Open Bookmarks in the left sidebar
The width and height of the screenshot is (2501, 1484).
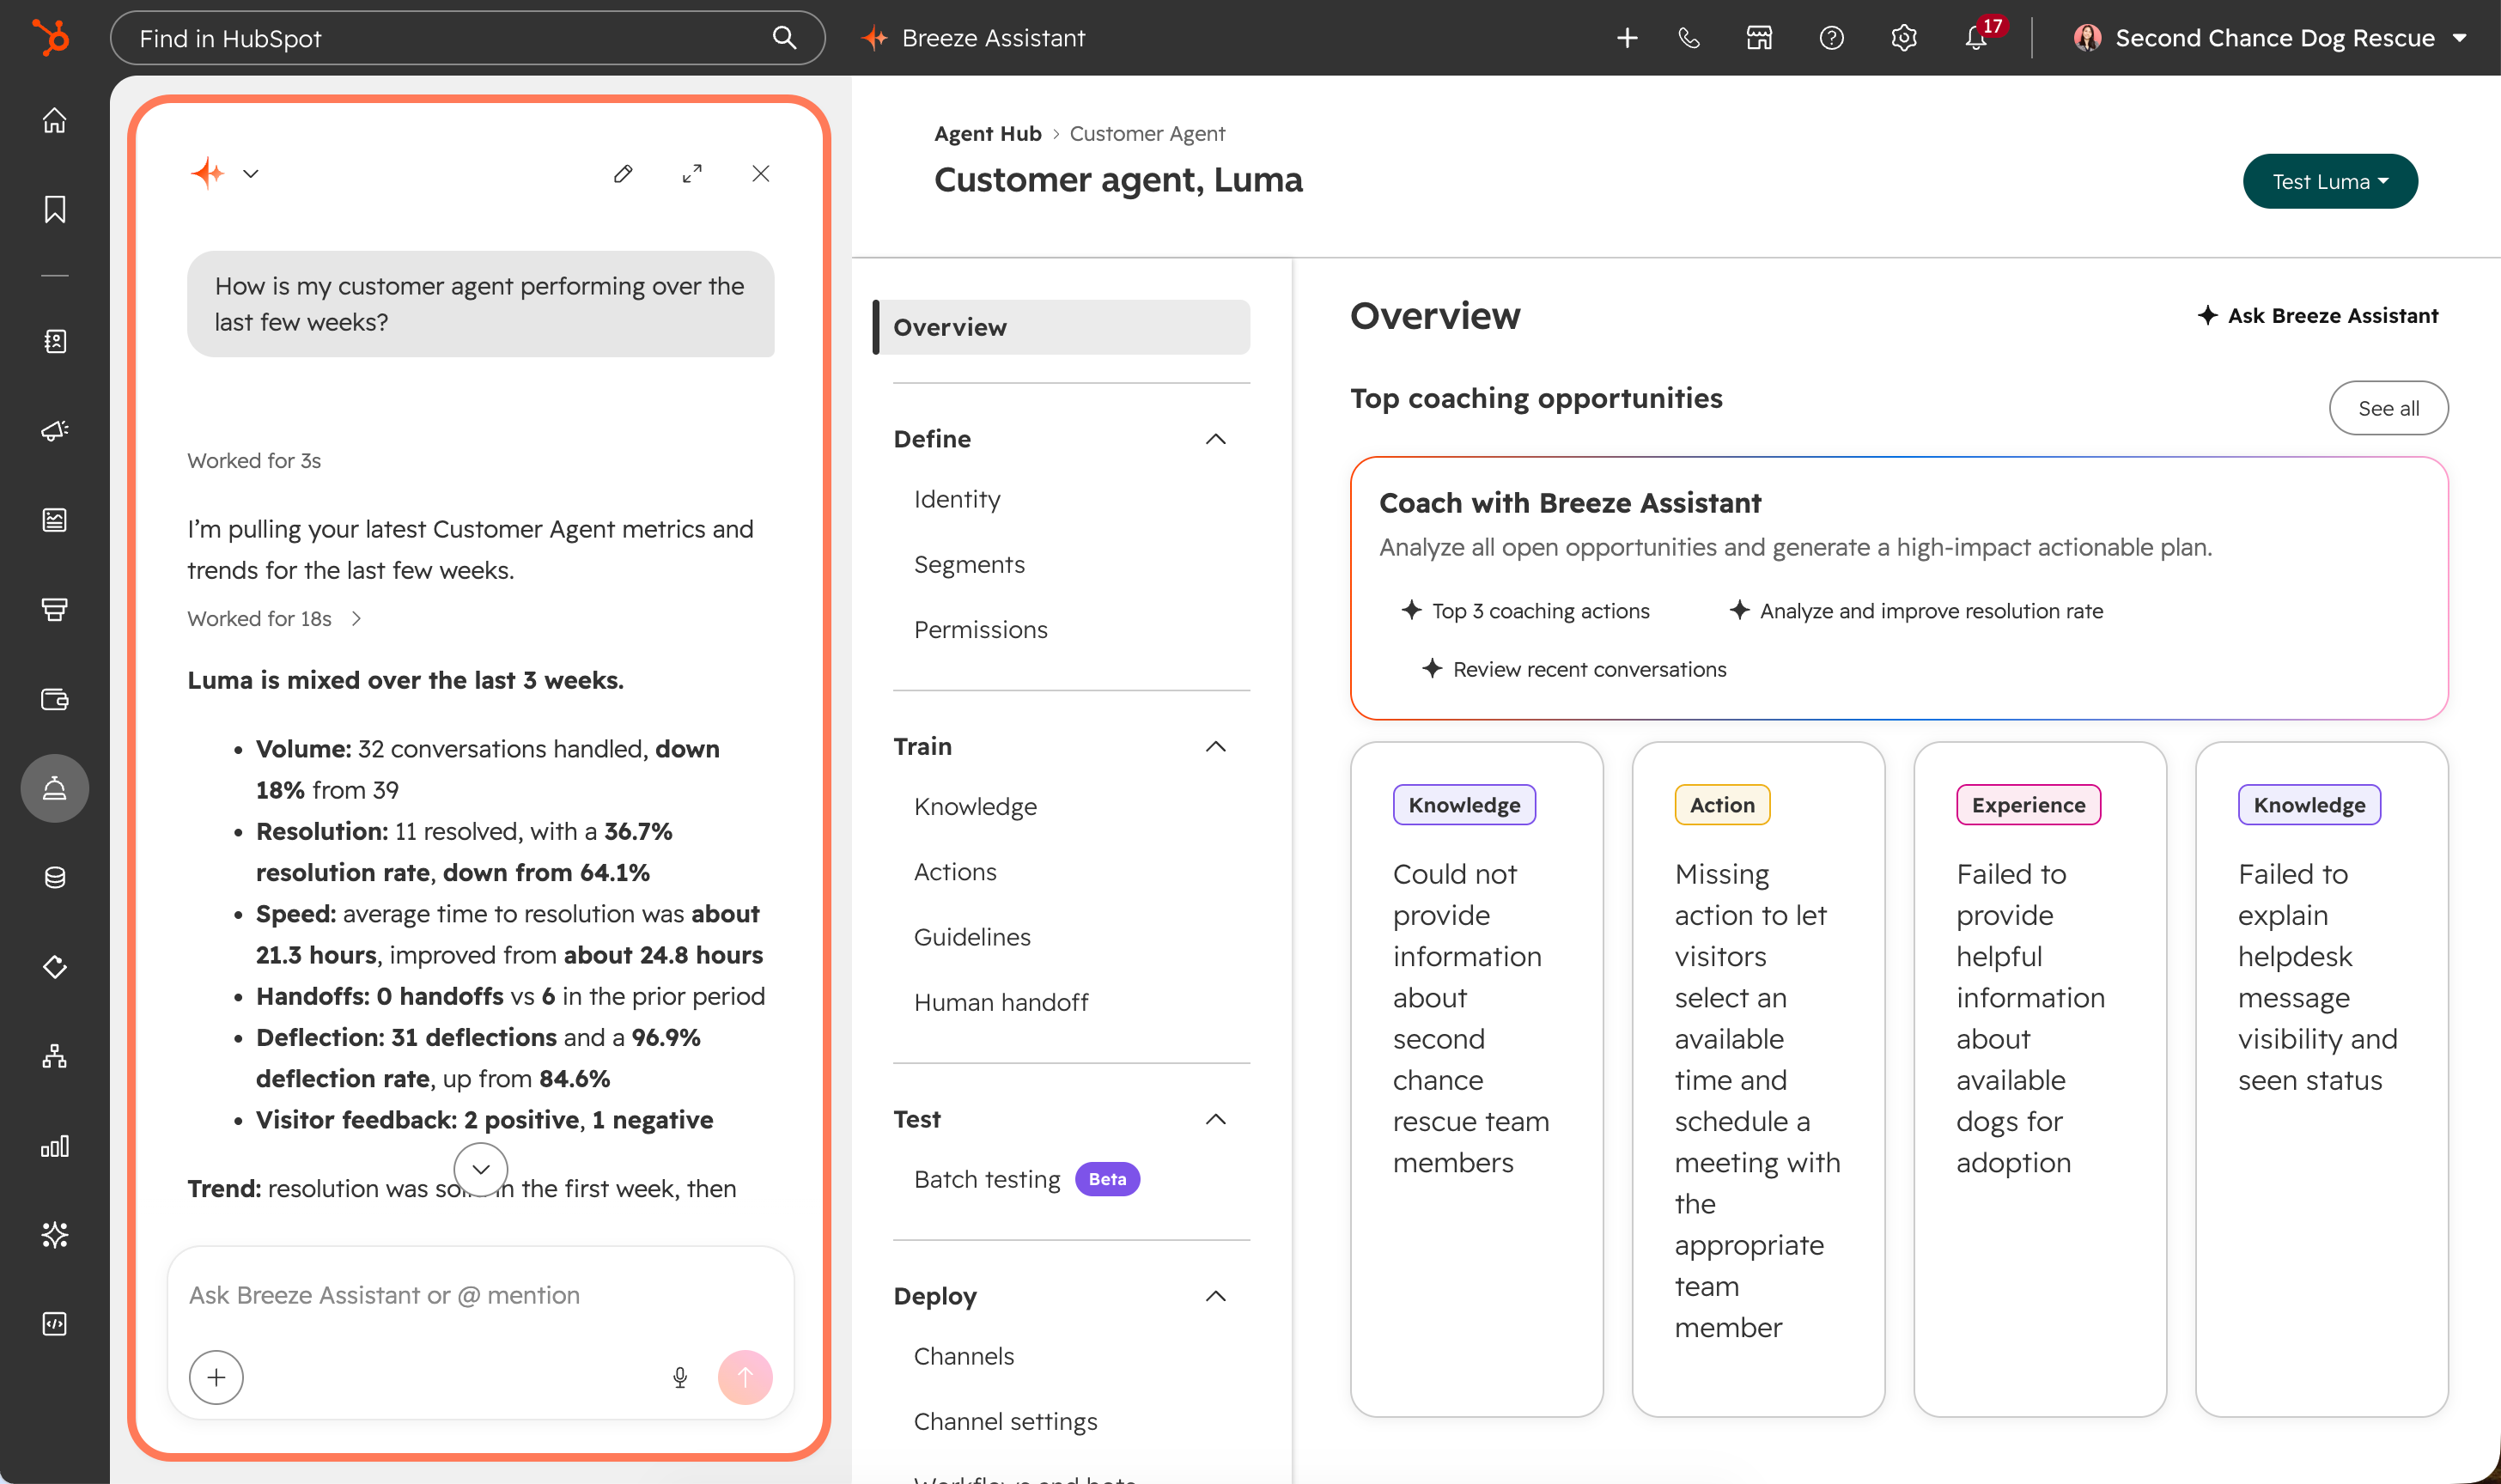pyautogui.click(x=55, y=209)
